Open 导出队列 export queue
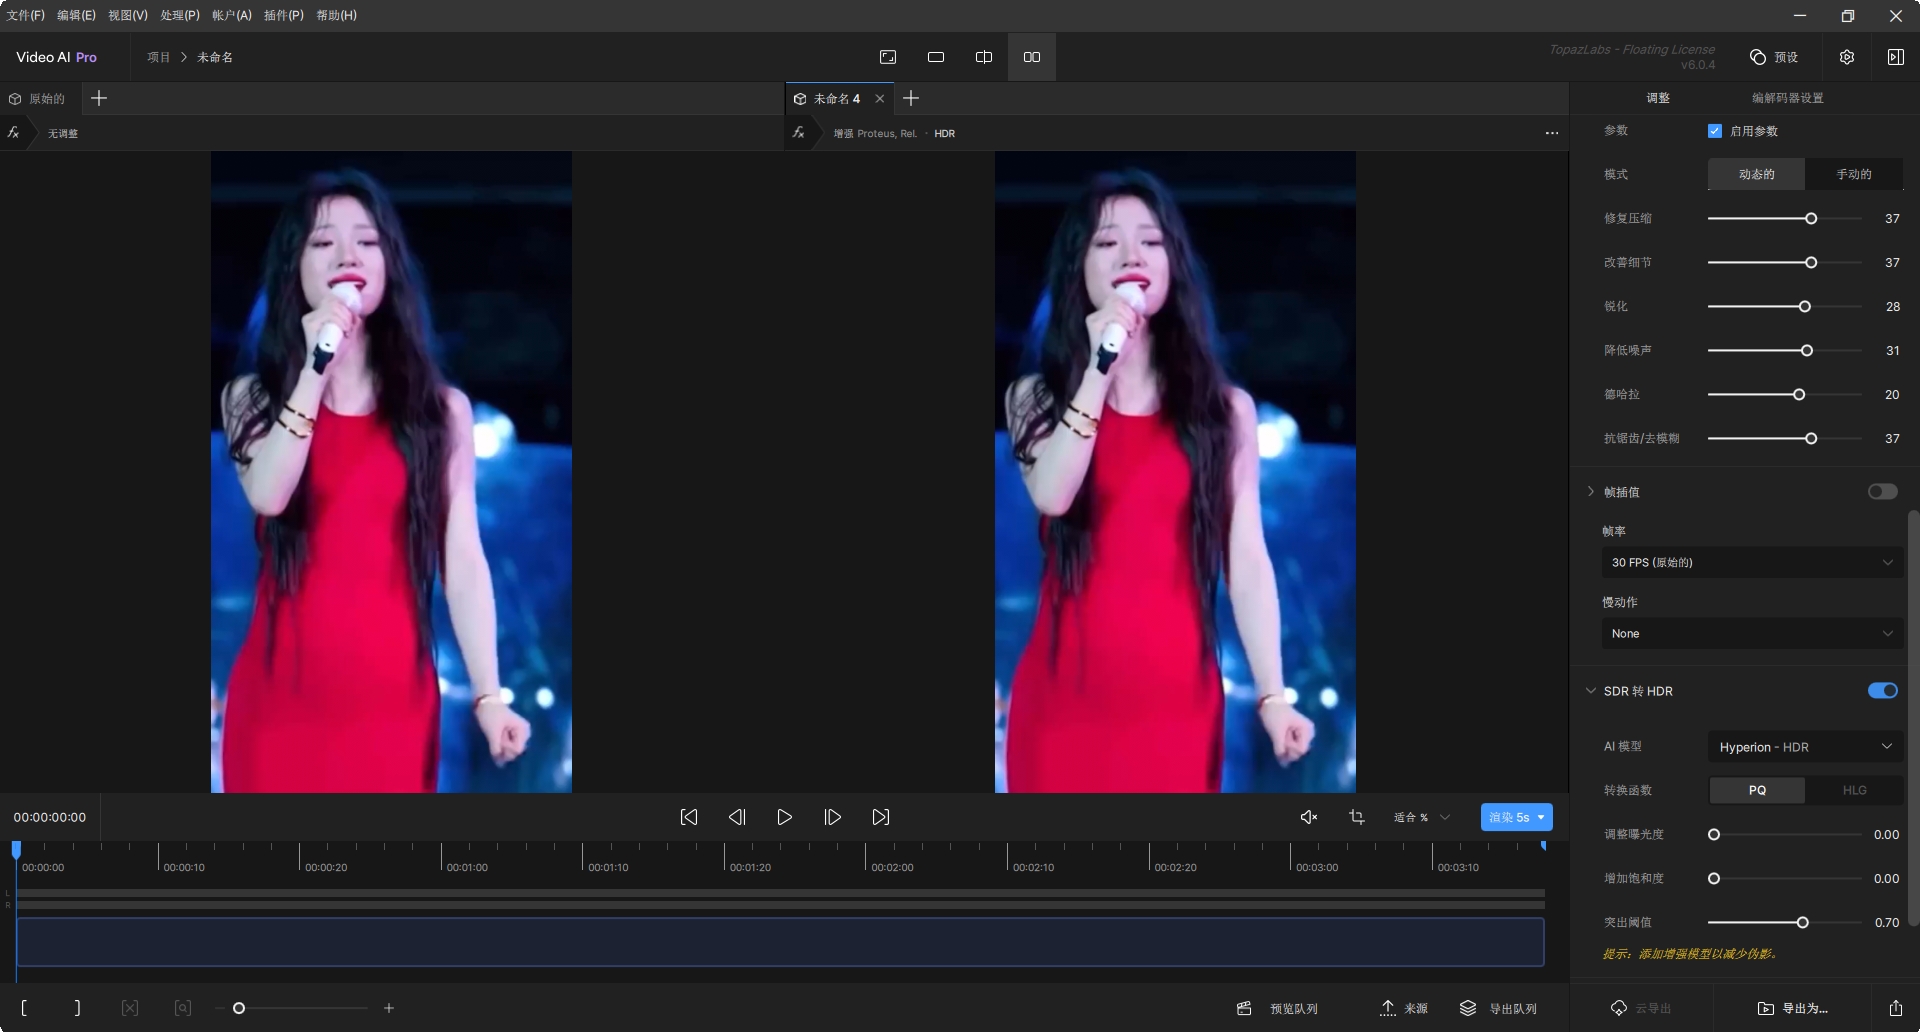 click(x=1498, y=1008)
